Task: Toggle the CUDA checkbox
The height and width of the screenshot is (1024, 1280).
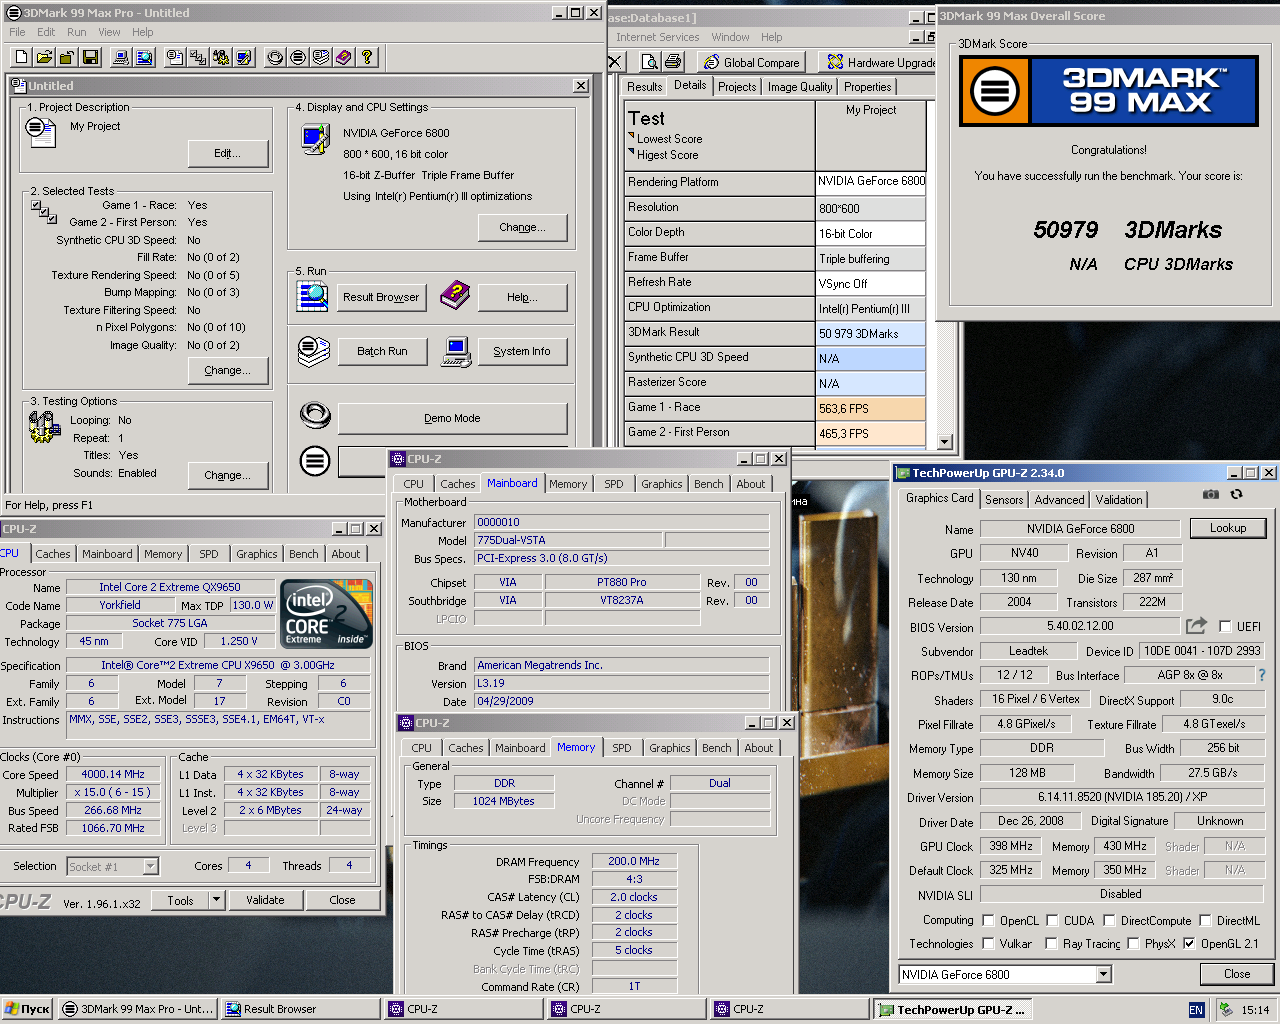Action: 1053,921
